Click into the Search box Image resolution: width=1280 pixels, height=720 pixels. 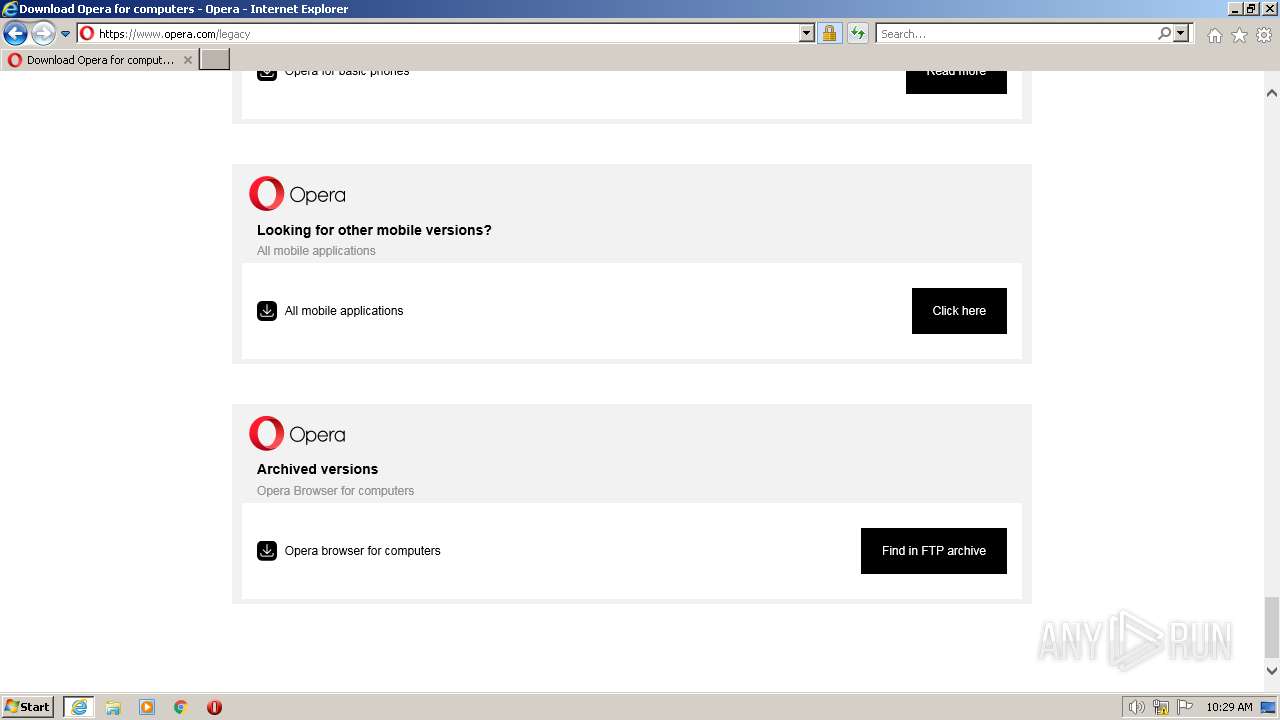pyautogui.click(x=1016, y=33)
